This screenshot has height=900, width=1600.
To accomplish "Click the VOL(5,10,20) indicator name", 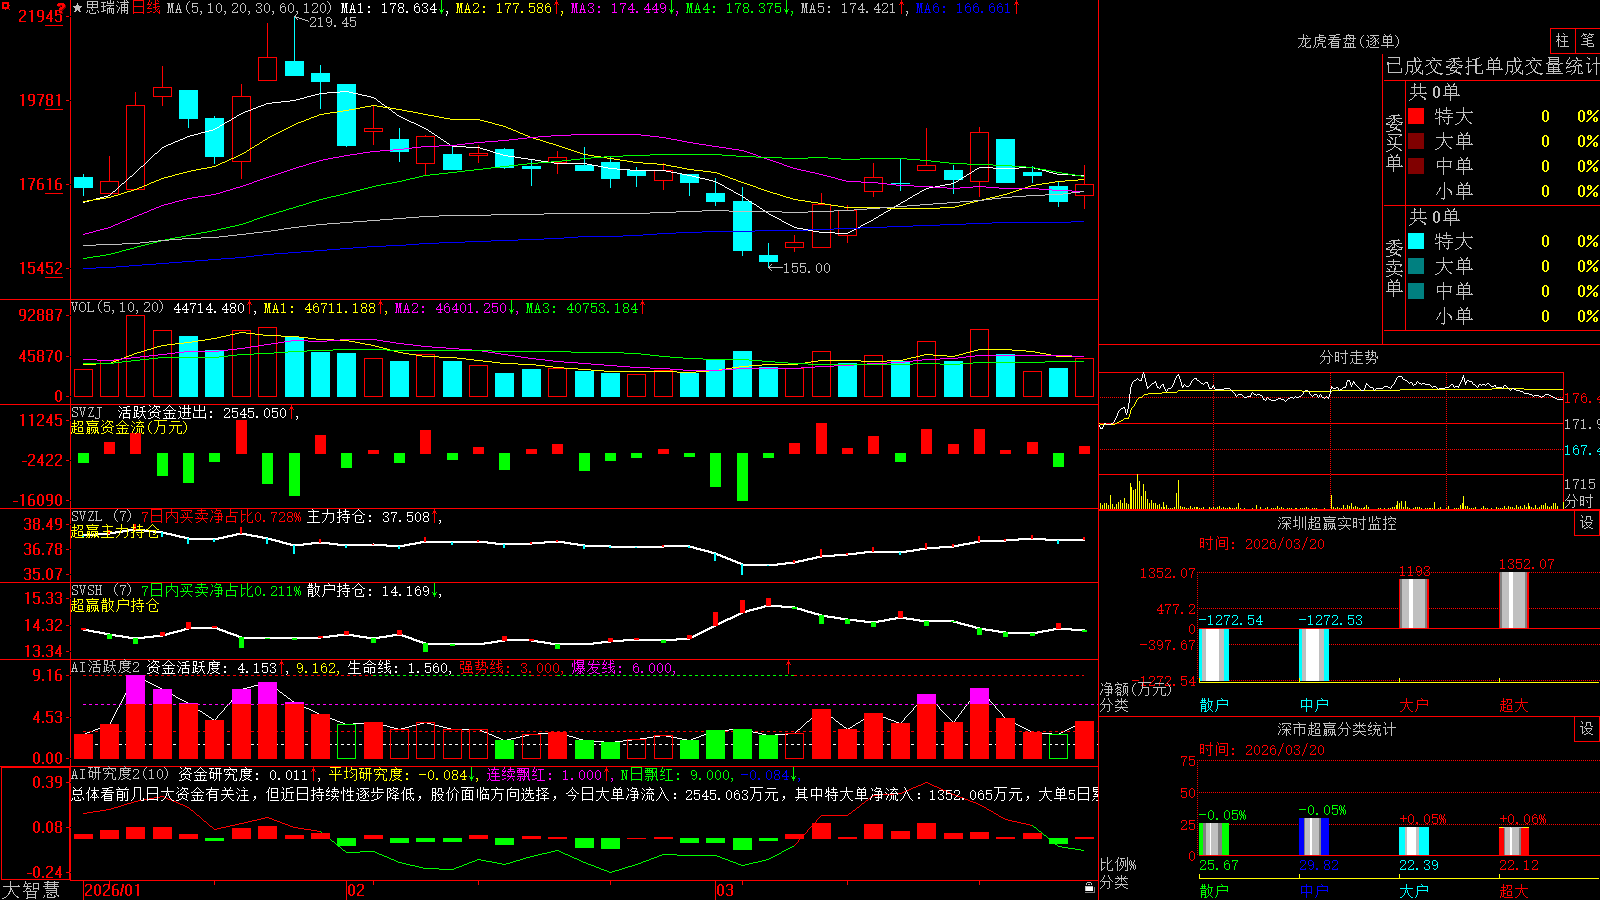I will 117,308.
